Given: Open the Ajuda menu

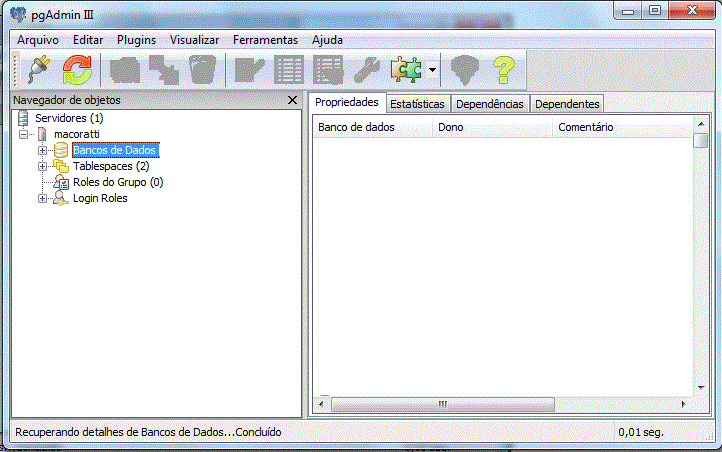Looking at the screenshot, I should coord(327,40).
